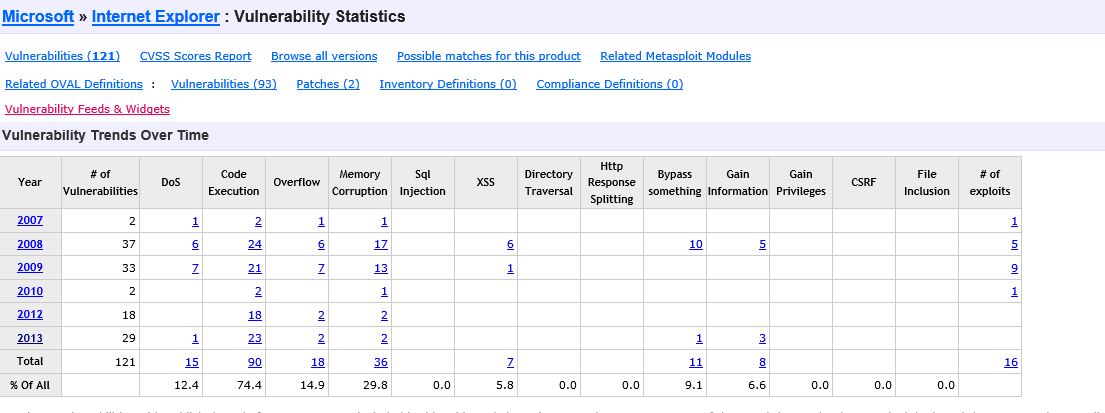Open OVAL Vulnerabilities (93) link
The image size is (1105, 413).
[x=224, y=84]
